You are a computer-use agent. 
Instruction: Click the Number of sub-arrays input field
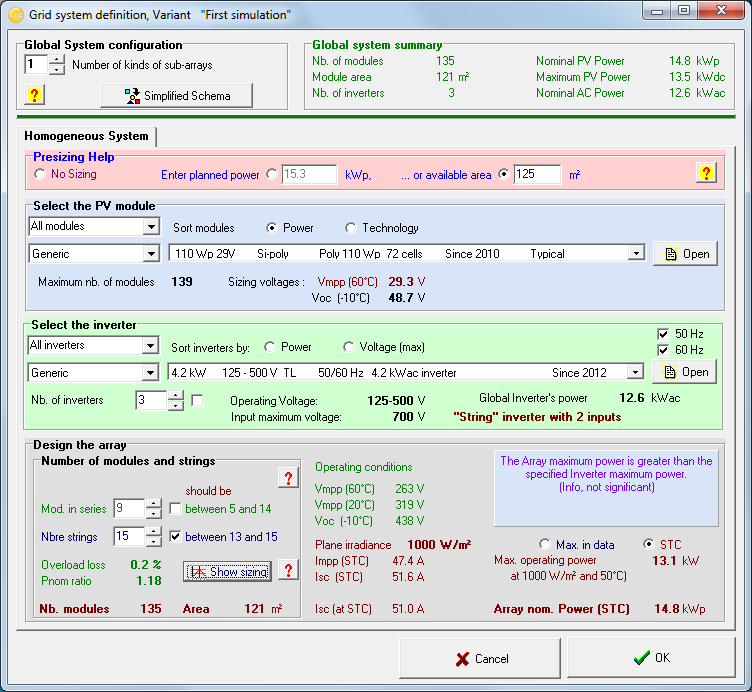(x=36, y=64)
